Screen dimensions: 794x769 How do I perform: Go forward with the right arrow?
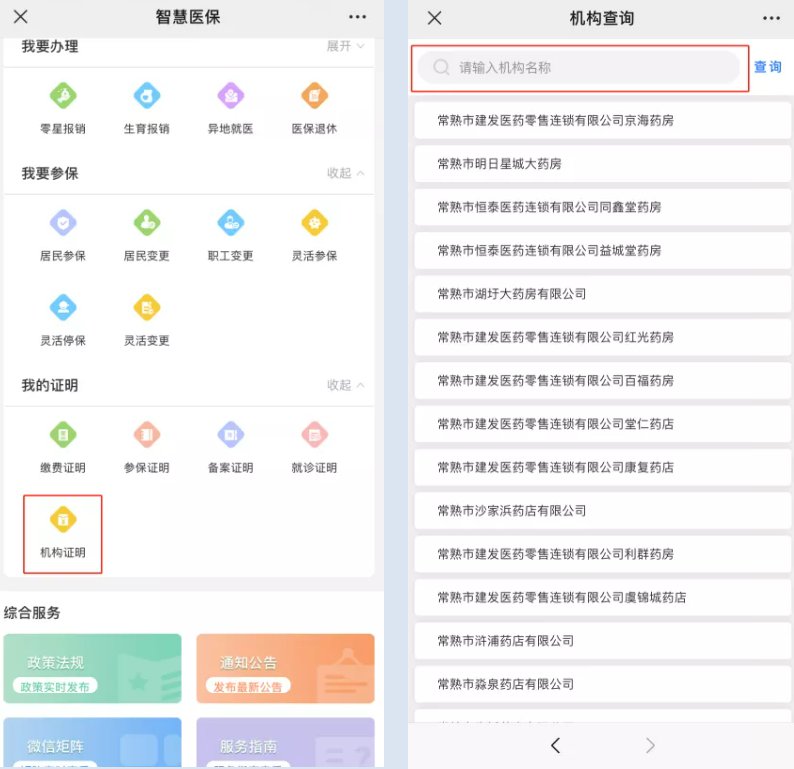click(650, 745)
